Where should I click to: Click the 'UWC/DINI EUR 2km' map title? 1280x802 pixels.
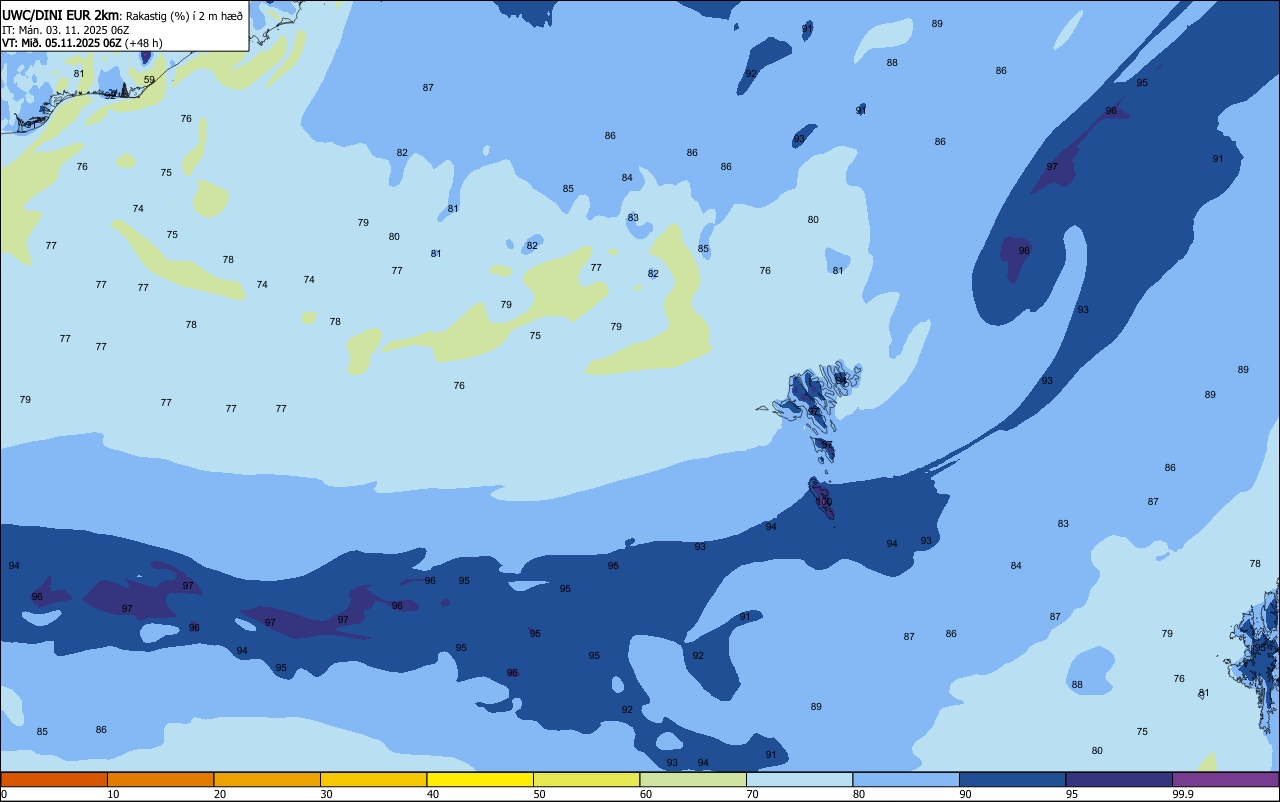[x=61, y=15]
